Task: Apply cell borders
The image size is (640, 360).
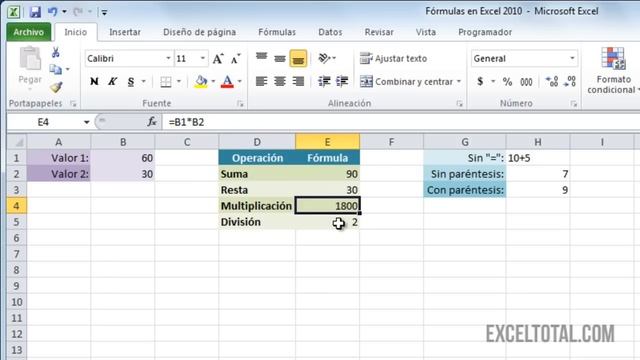Action: [166, 82]
